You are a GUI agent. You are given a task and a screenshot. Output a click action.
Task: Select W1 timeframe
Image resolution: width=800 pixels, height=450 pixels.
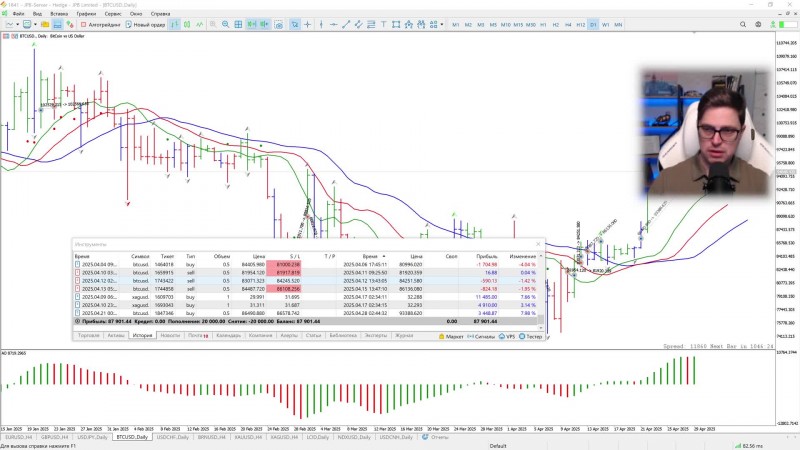coord(606,24)
